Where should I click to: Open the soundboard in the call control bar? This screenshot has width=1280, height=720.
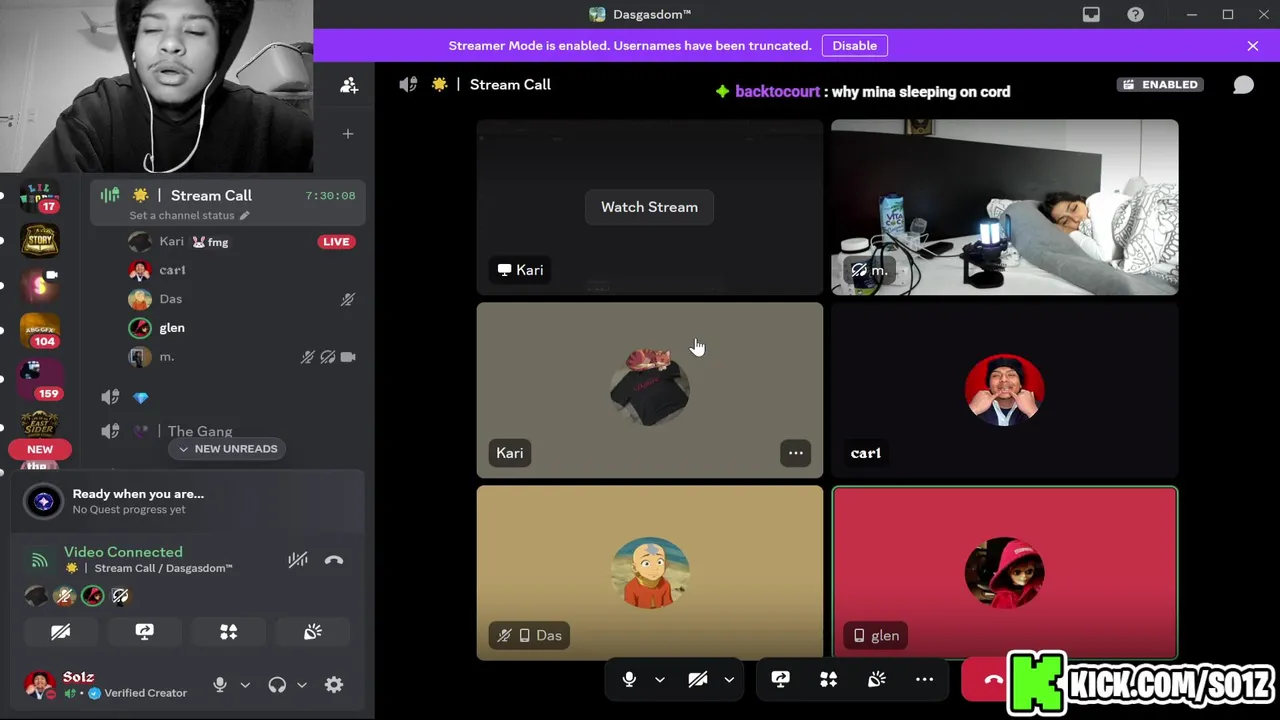[x=876, y=680]
